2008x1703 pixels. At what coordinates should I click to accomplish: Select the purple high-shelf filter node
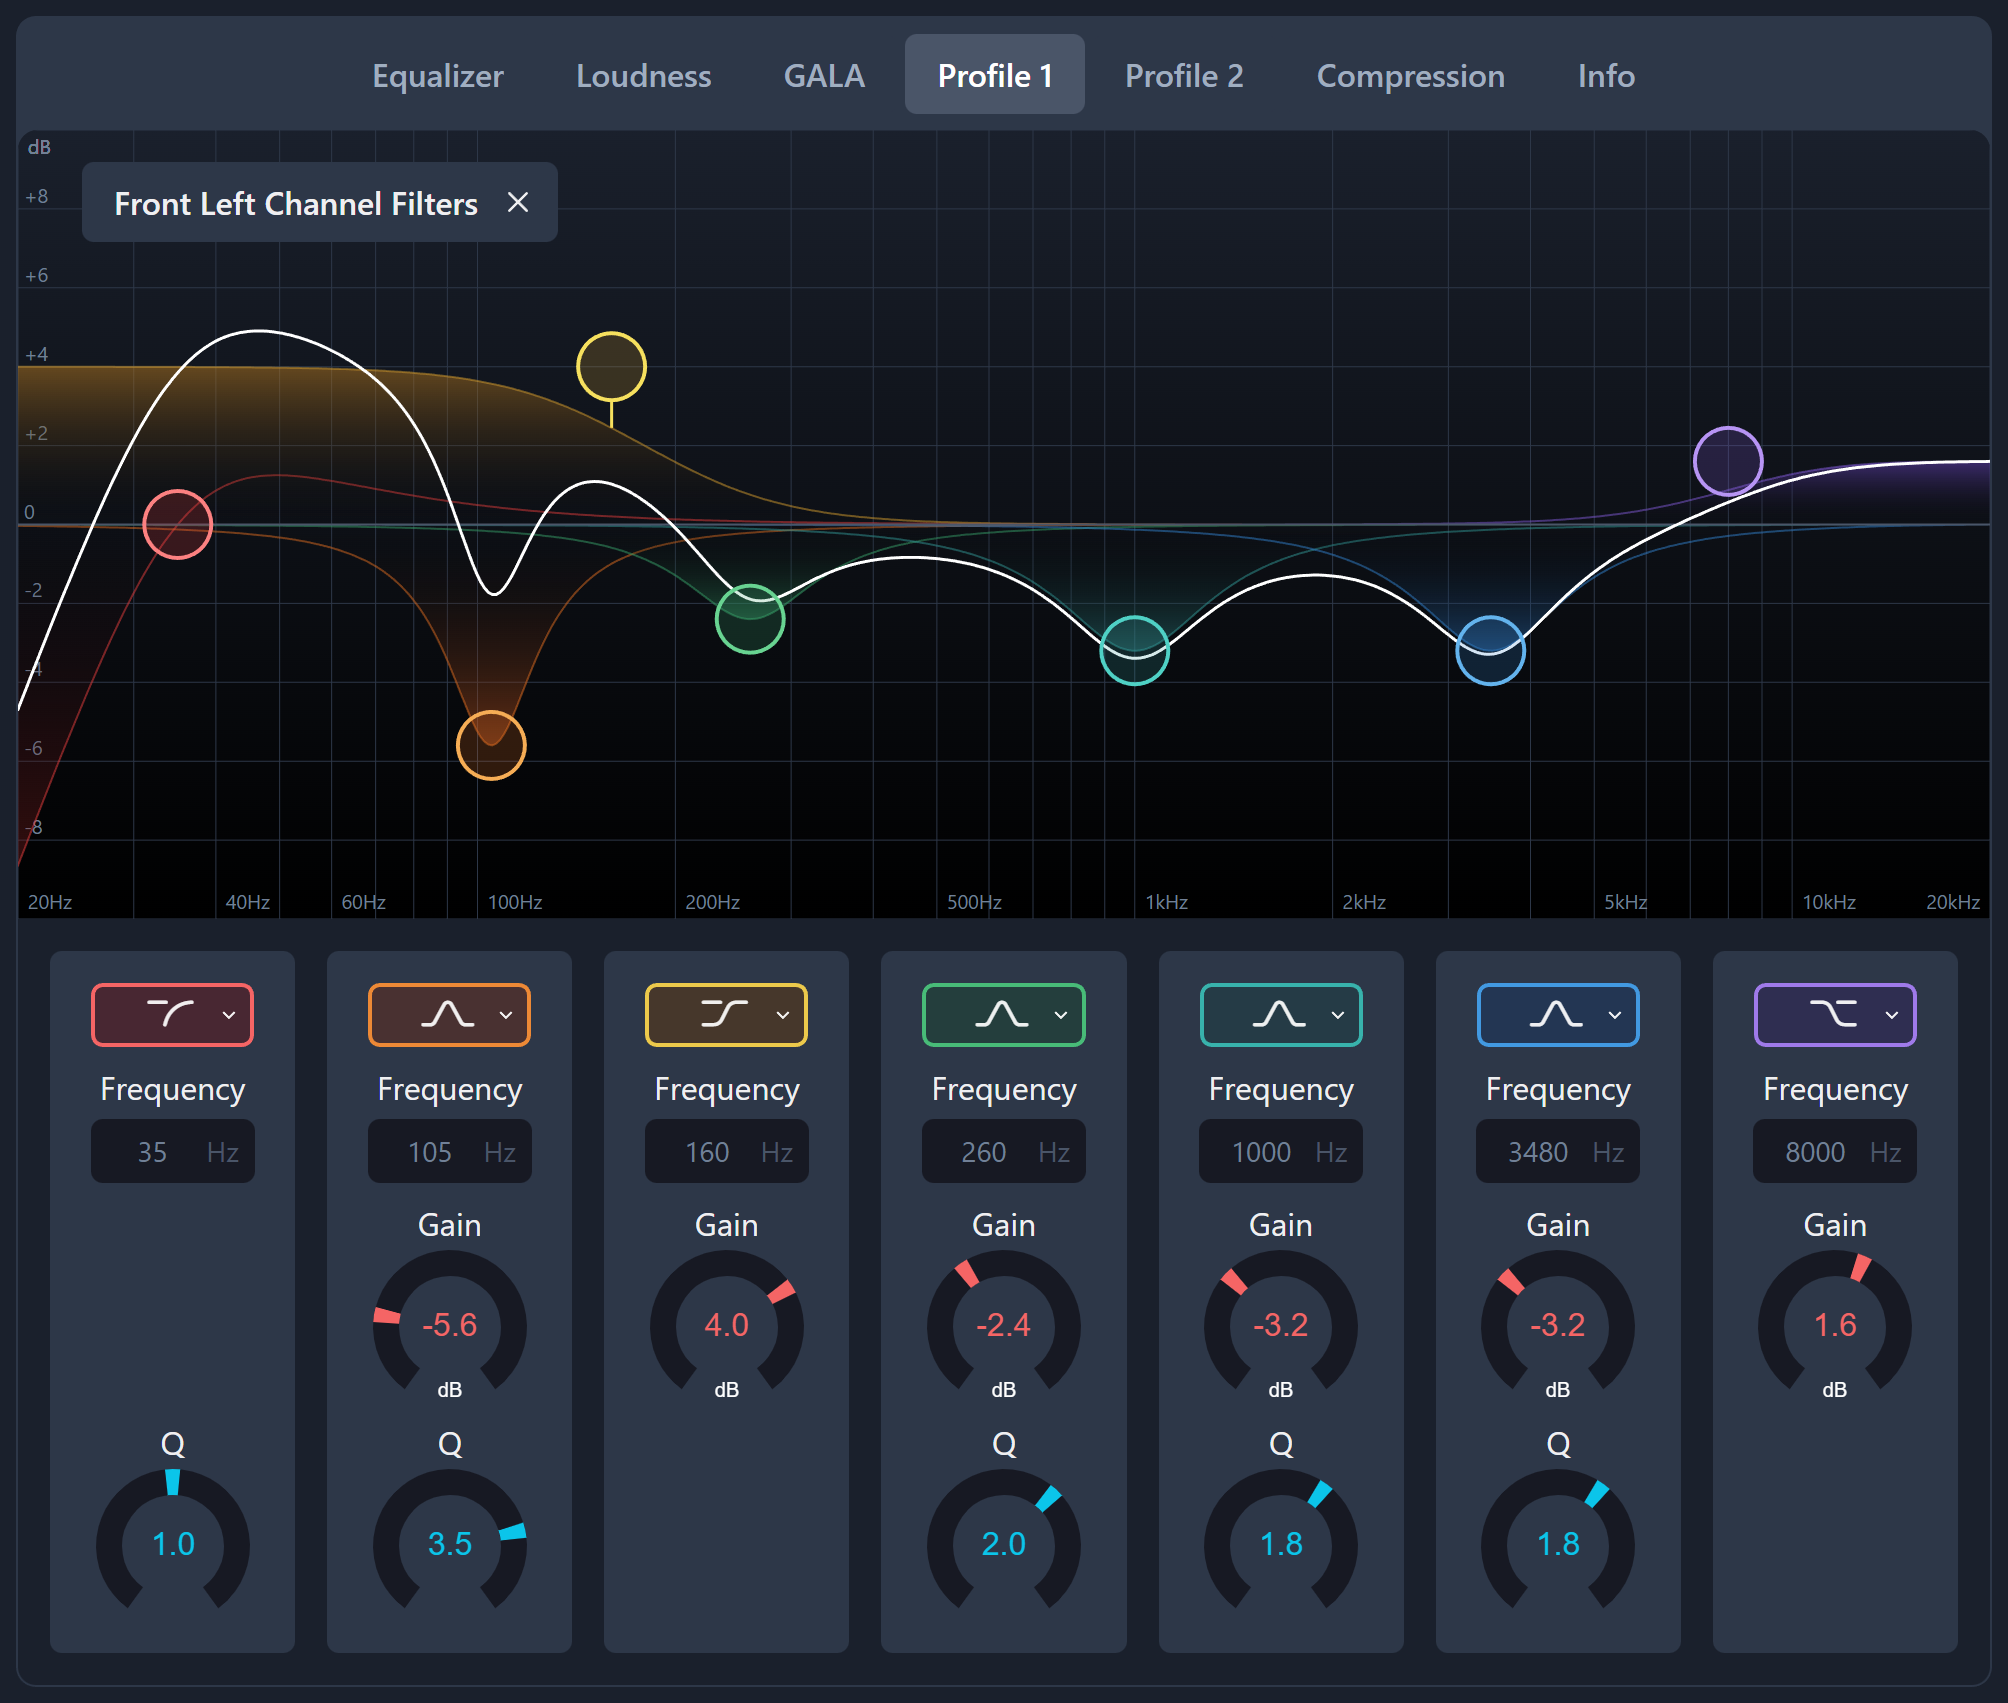pyautogui.click(x=1727, y=461)
